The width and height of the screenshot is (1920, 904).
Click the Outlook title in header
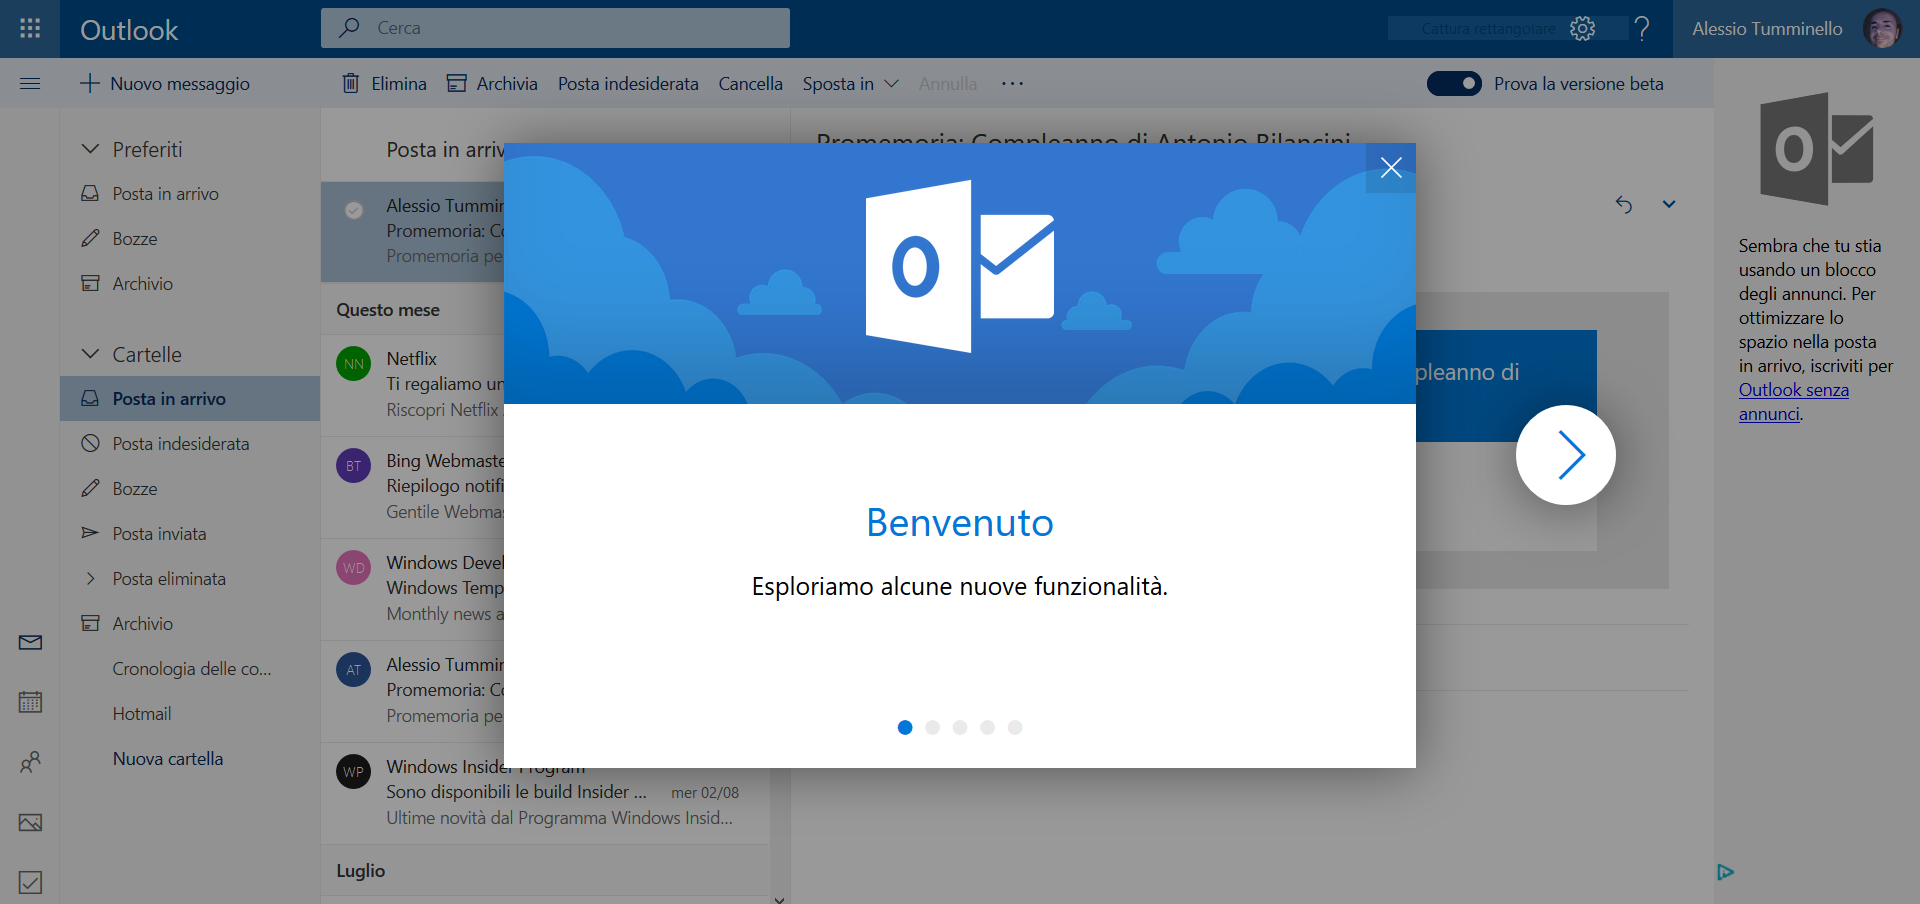(x=129, y=30)
